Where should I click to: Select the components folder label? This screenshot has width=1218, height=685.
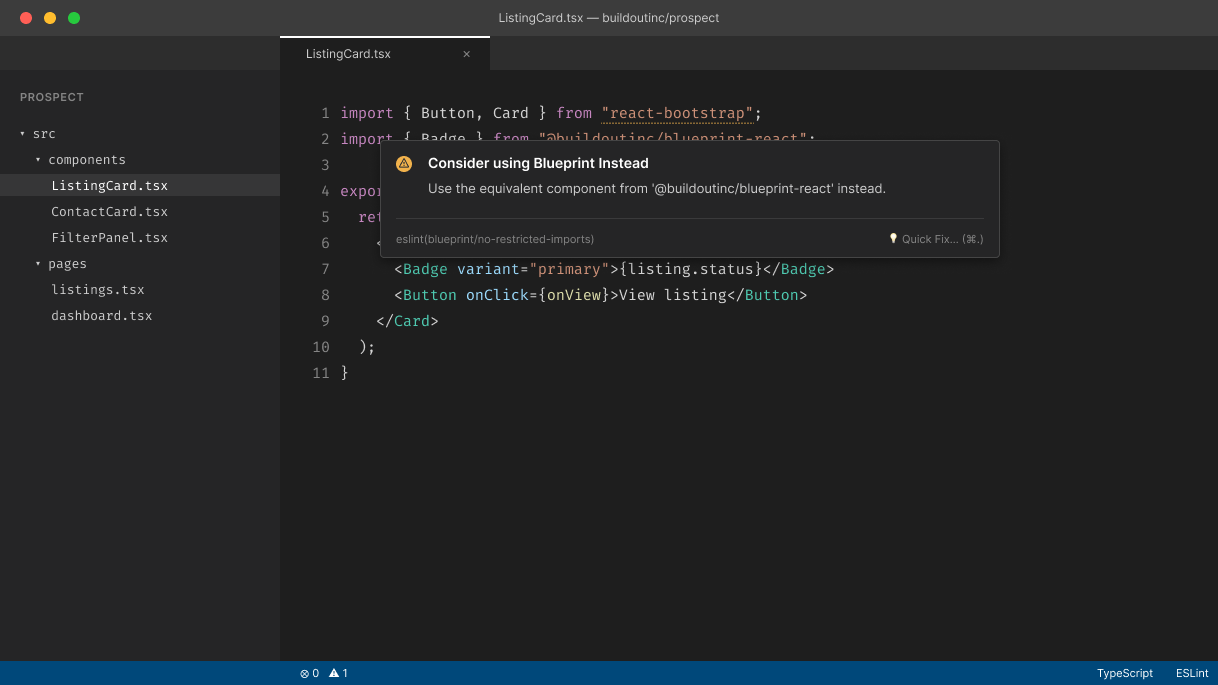[87, 160]
